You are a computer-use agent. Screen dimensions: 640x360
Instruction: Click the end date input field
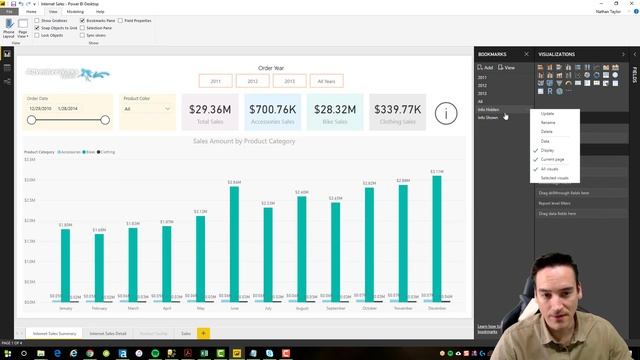(x=68, y=109)
